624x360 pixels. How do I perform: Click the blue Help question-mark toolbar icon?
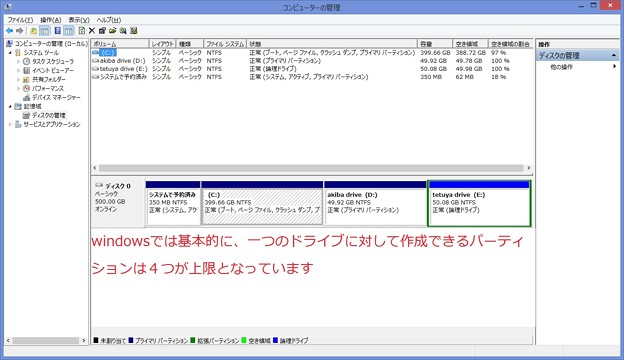point(58,31)
